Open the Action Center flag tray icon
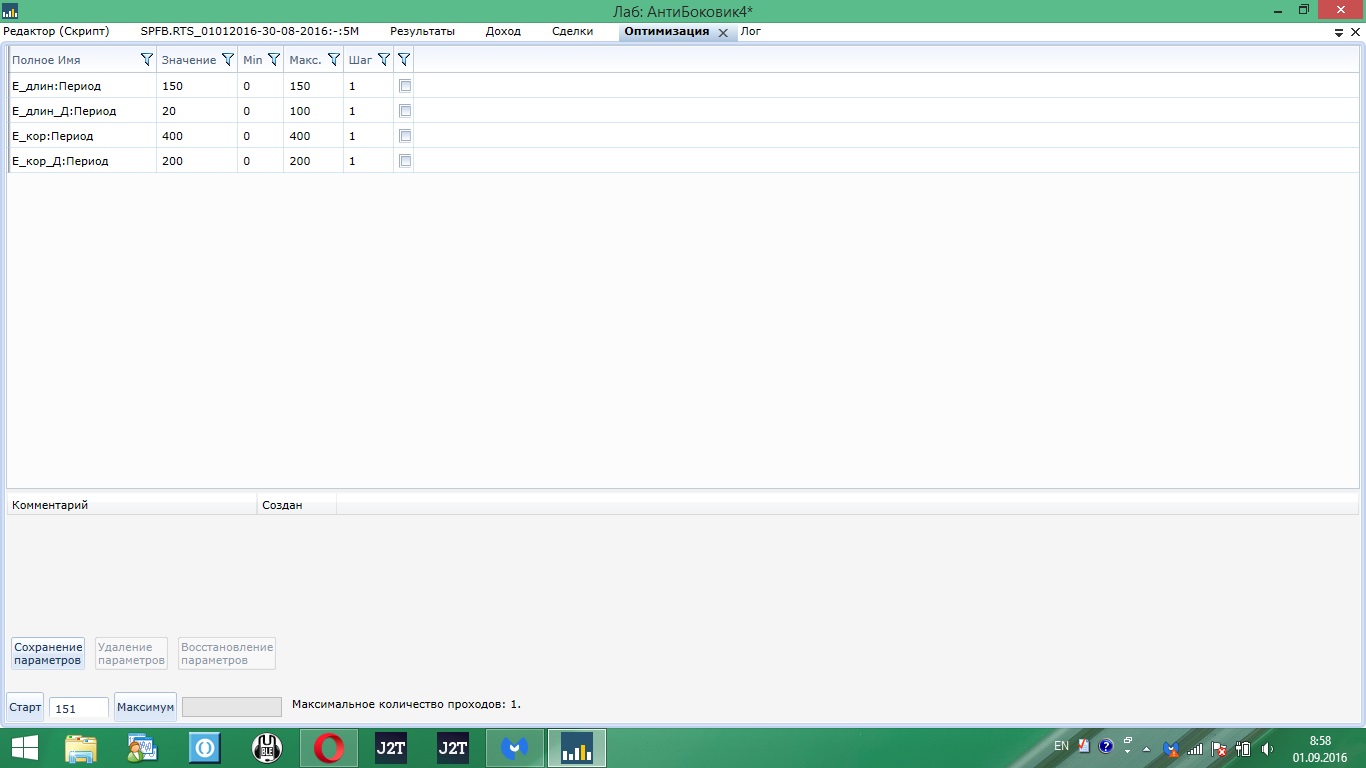1366x768 pixels. pos(1220,747)
